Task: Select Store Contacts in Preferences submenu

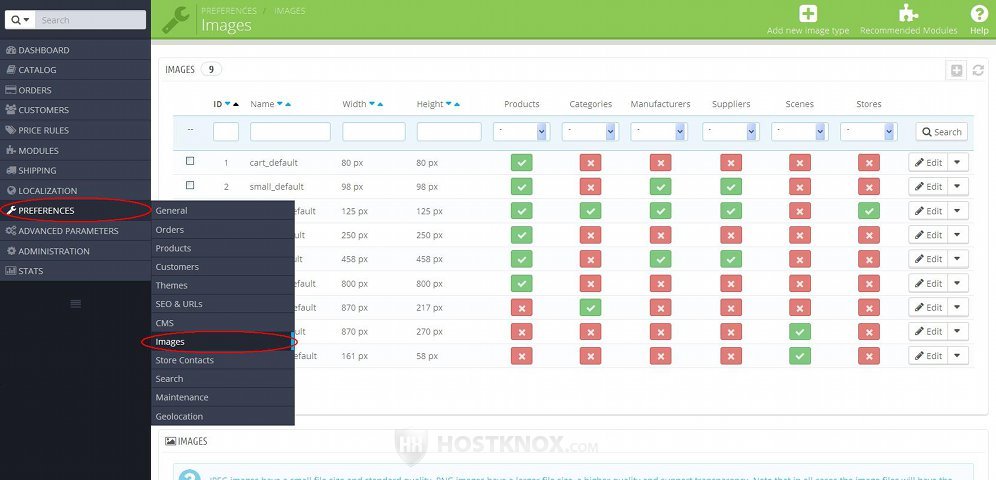Action: (x=222, y=360)
